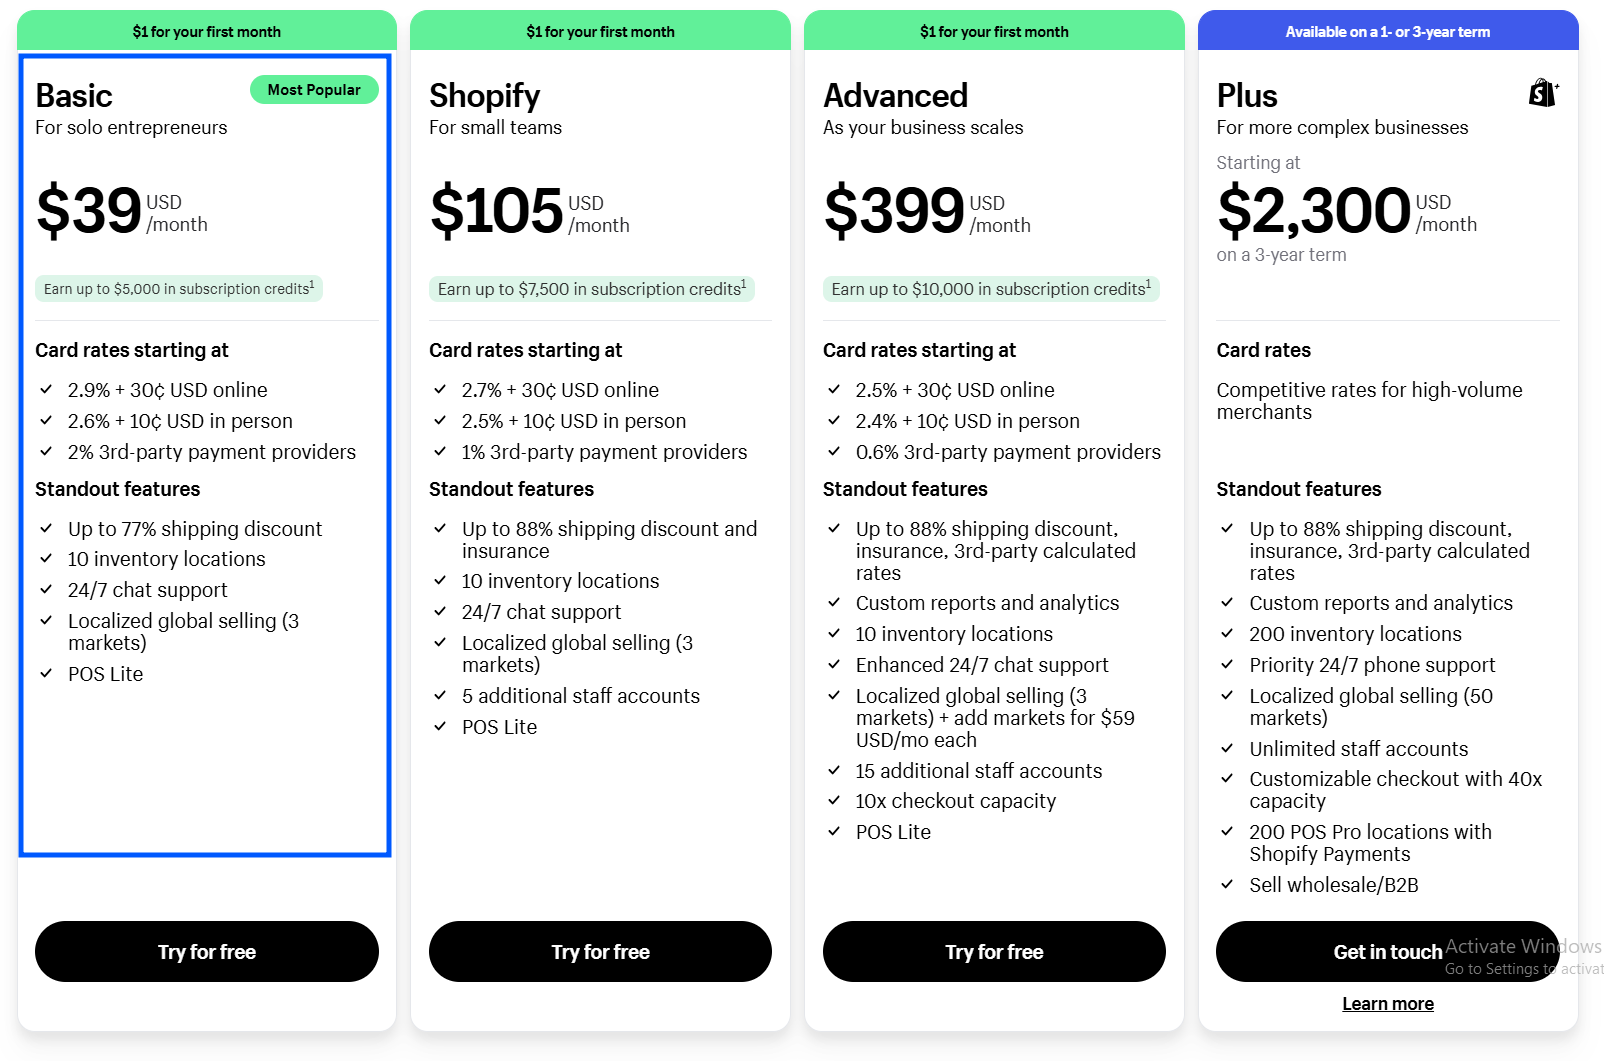
Task: Click the checkmark beside 10x checkout capacity
Action: [834, 801]
